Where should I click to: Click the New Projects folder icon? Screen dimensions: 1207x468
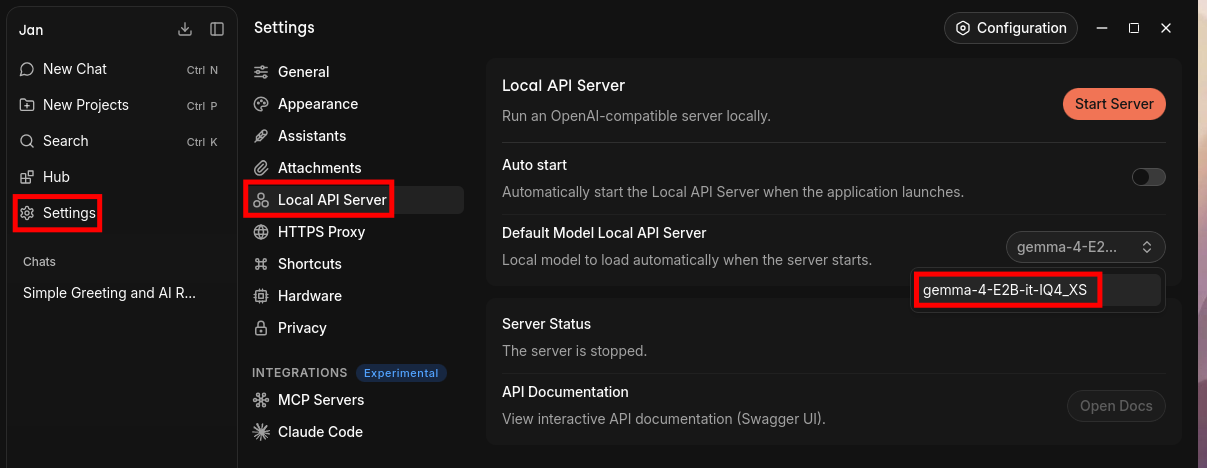click(x=27, y=105)
